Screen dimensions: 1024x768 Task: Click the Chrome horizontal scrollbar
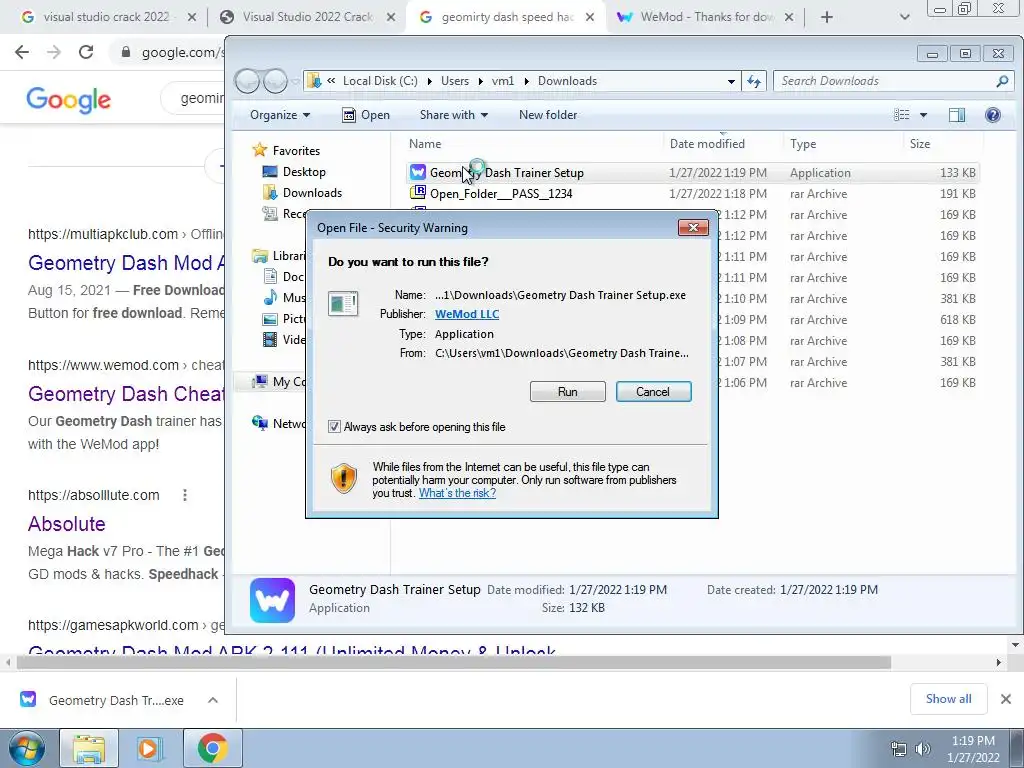[x=454, y=662]
